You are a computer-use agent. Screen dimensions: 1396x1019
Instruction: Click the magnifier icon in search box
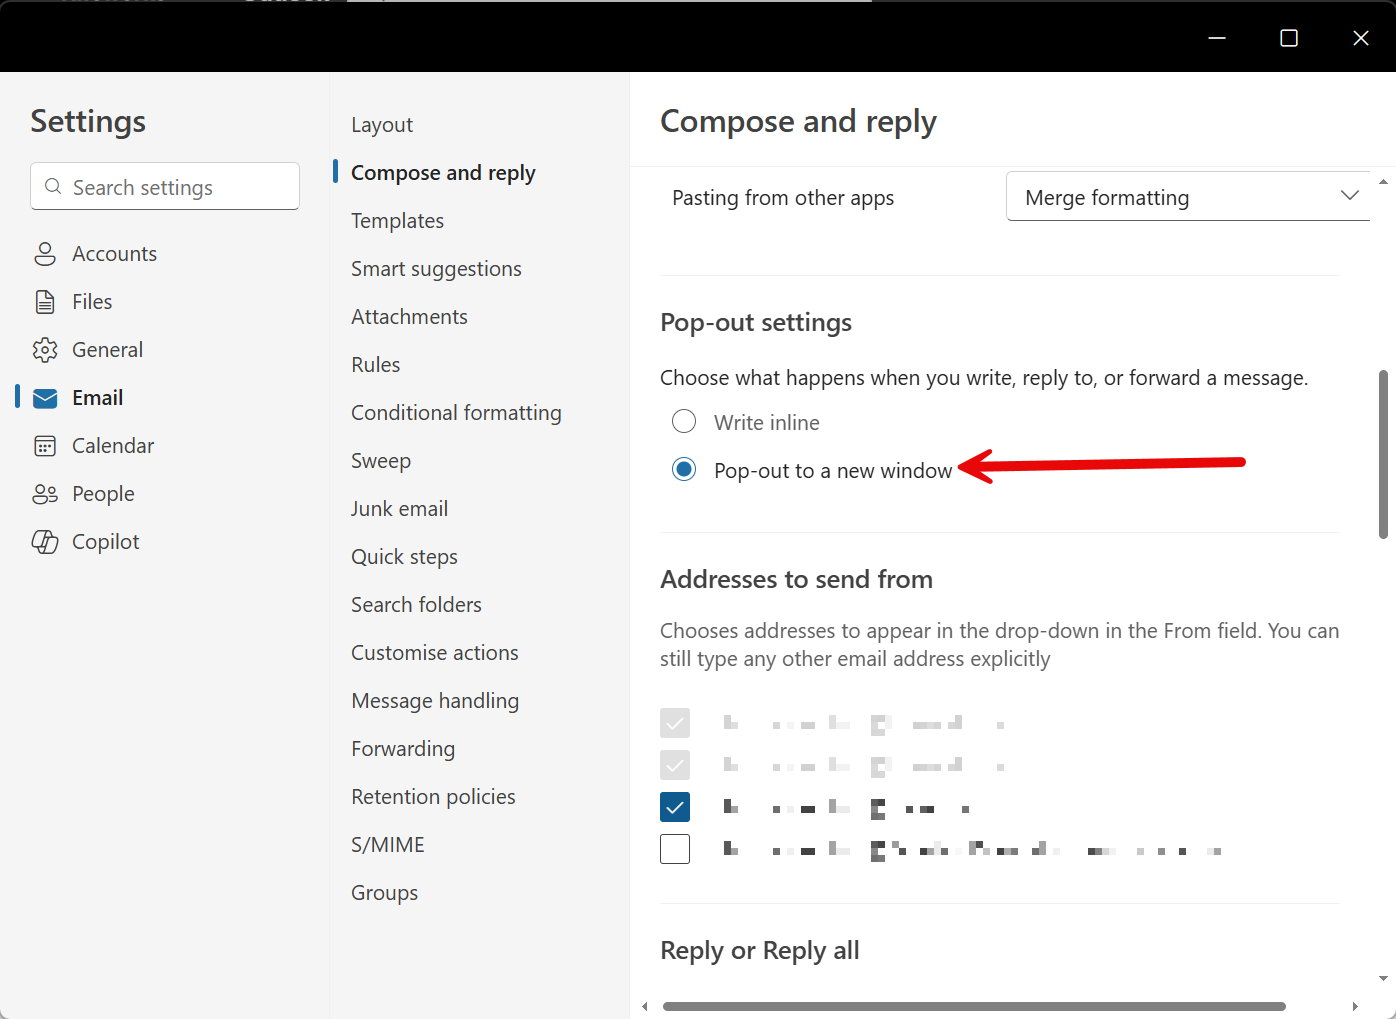coord(54,187)
